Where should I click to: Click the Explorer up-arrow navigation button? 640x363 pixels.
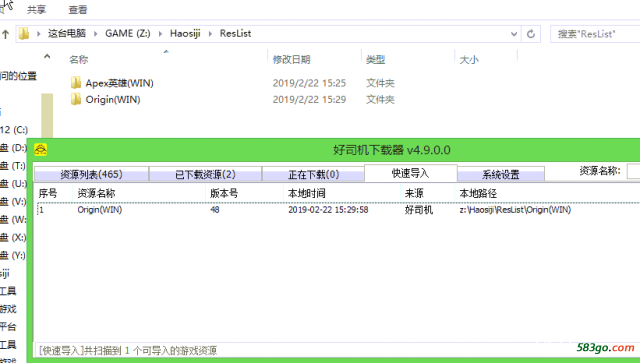(5, 34)
